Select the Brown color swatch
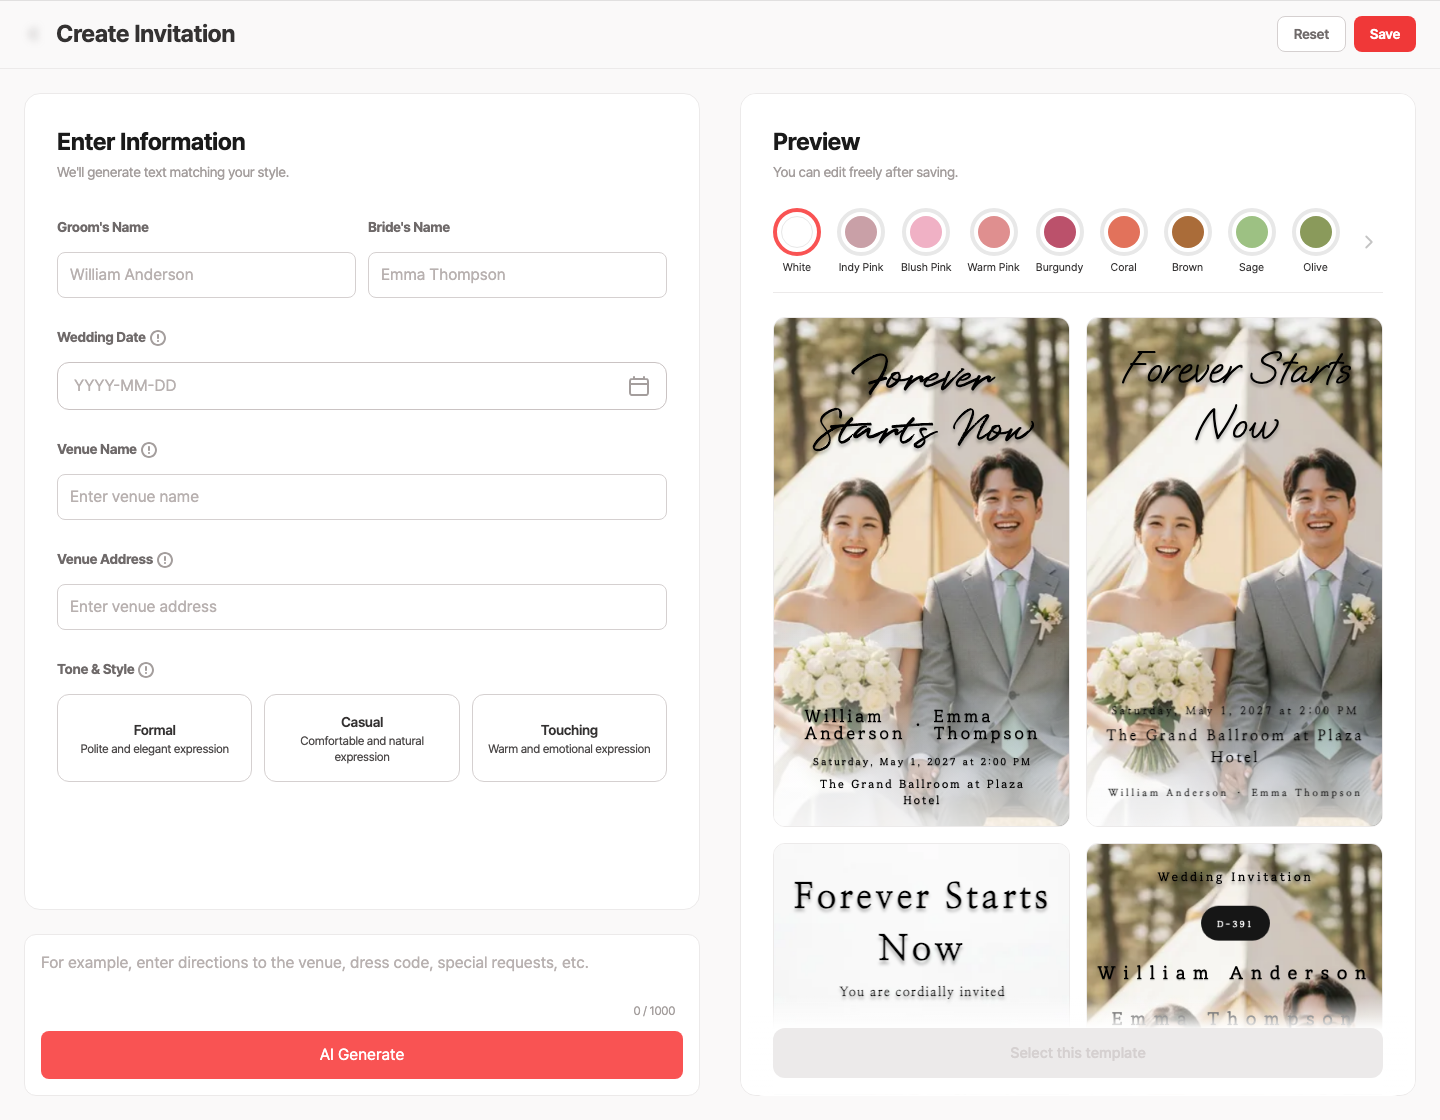 (x=1188, y=232)
